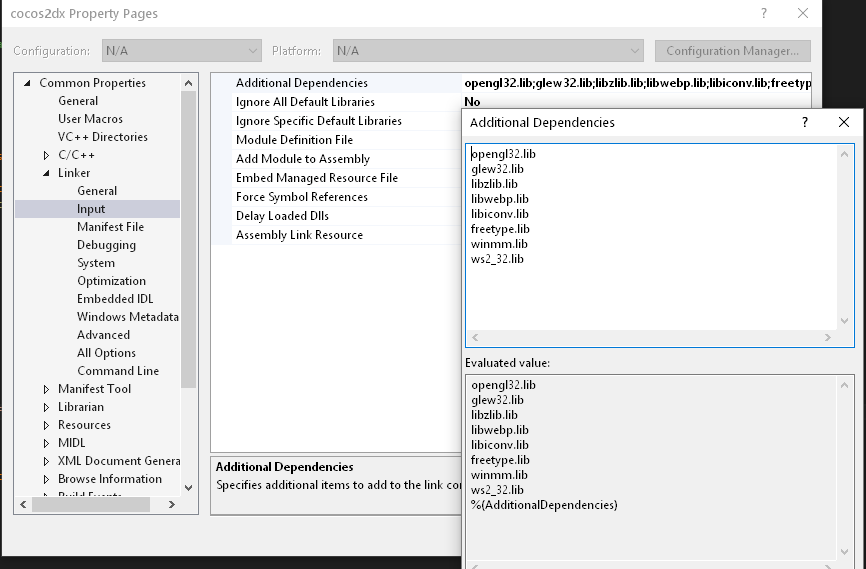Open the Linker Advanced page
Image resolution: width=866 pixels, height=569 pixels.
103,335
